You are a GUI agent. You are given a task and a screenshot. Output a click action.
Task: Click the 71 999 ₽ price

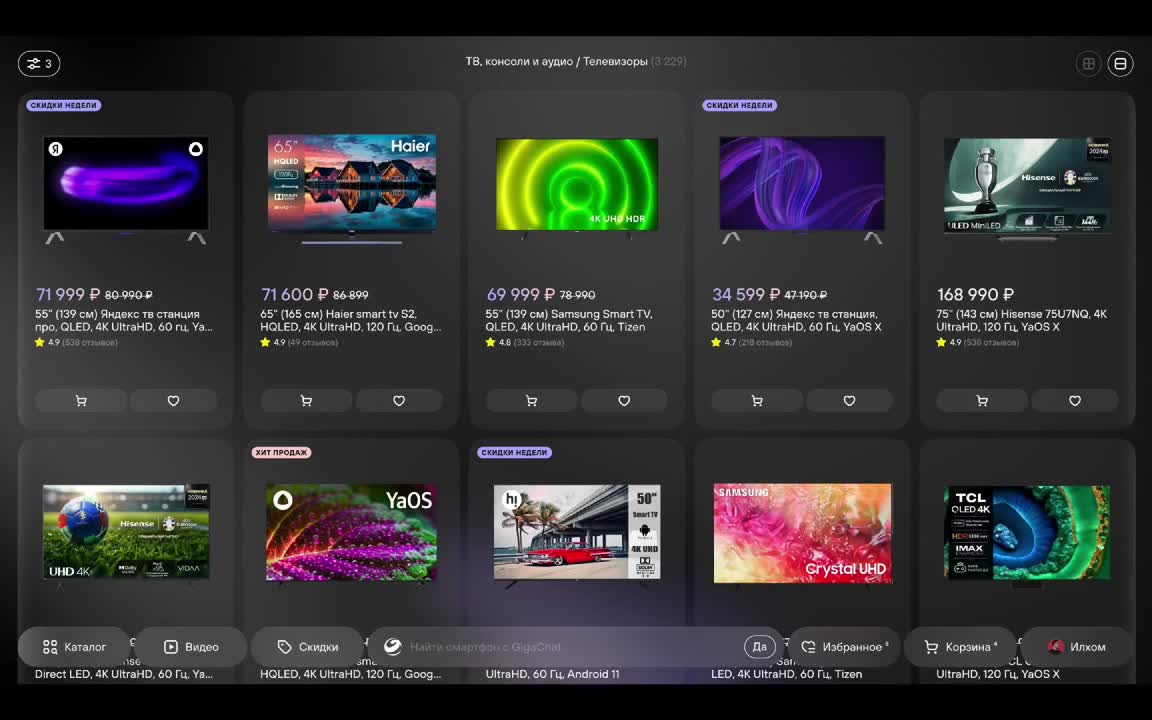pyautogui.click(x=68, y=295)
